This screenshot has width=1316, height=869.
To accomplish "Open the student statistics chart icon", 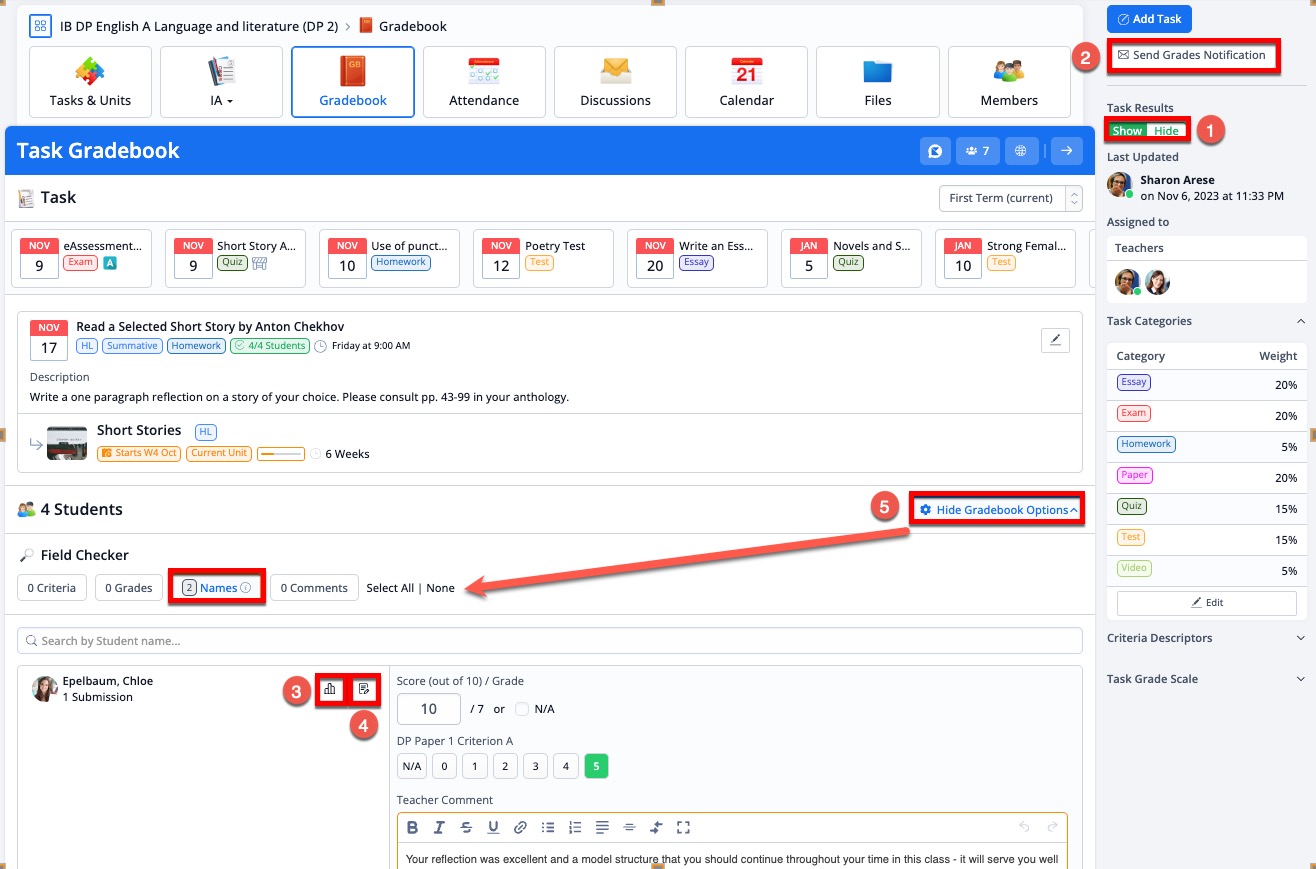I will pos(329,689).
